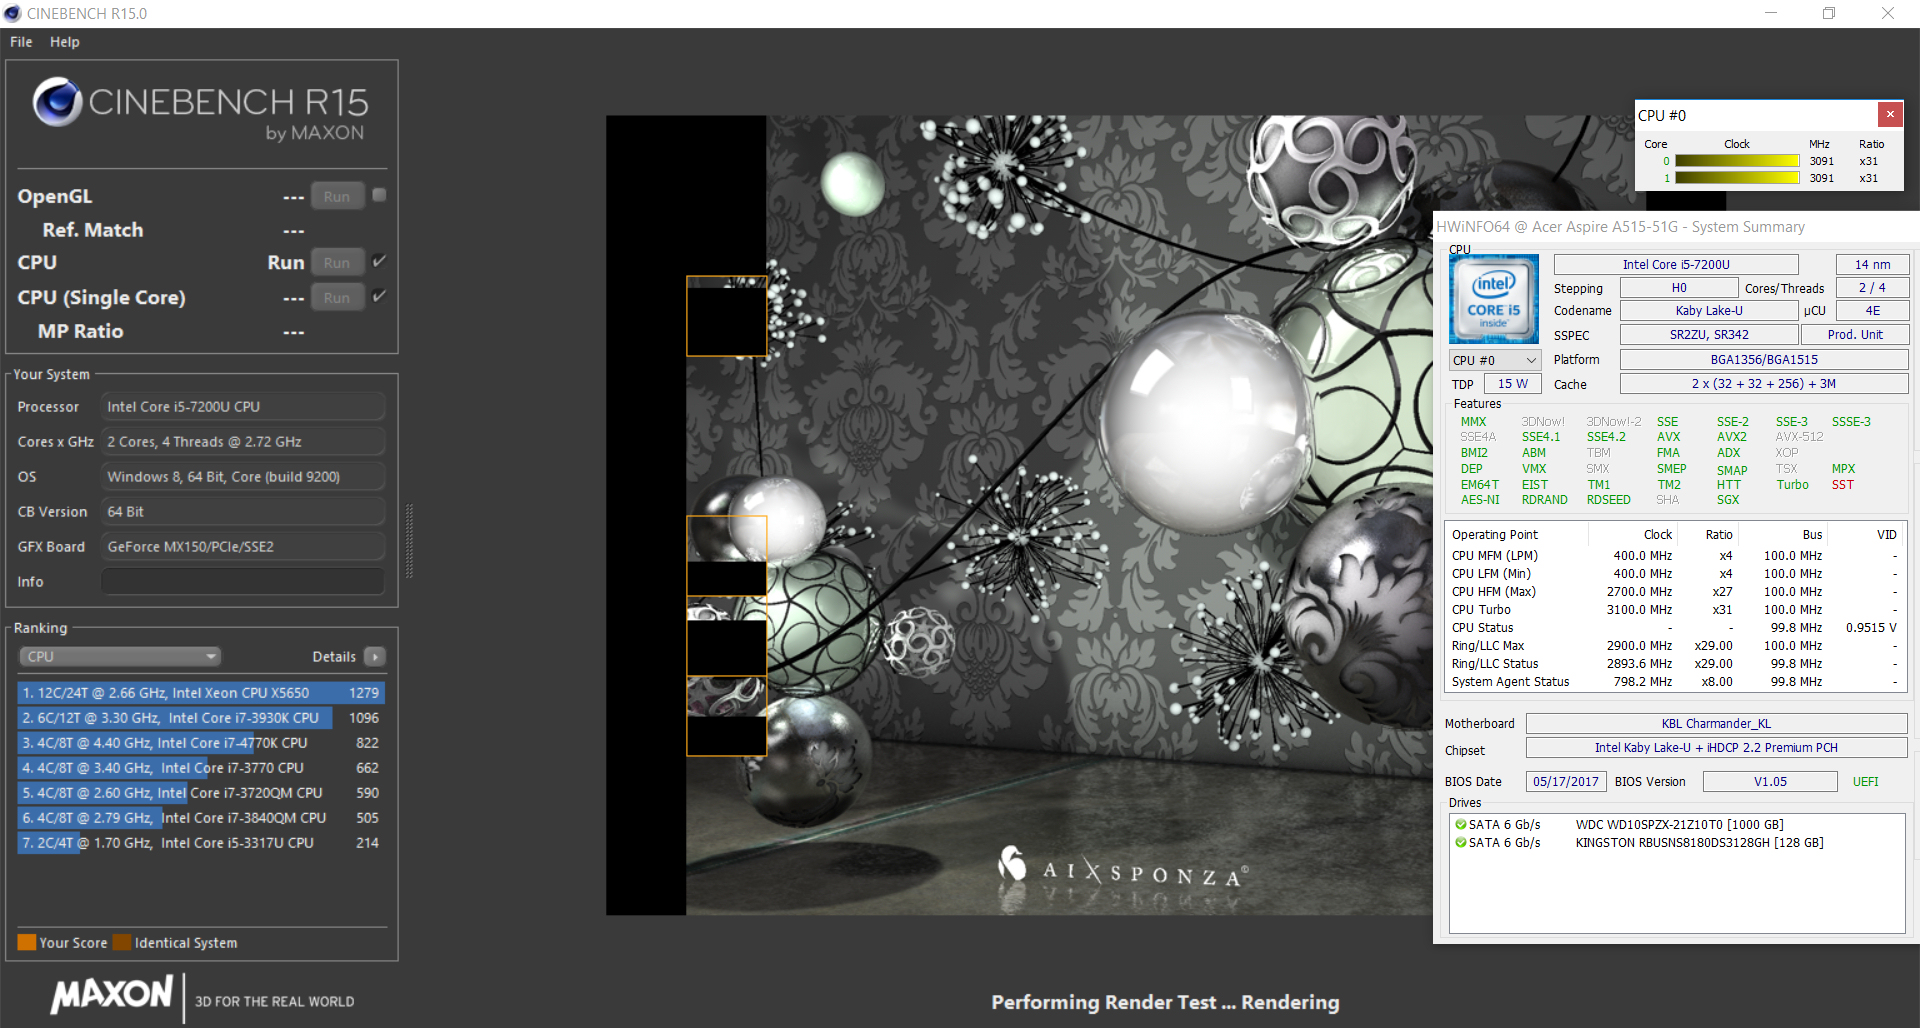Click the CB Version field

243,512
